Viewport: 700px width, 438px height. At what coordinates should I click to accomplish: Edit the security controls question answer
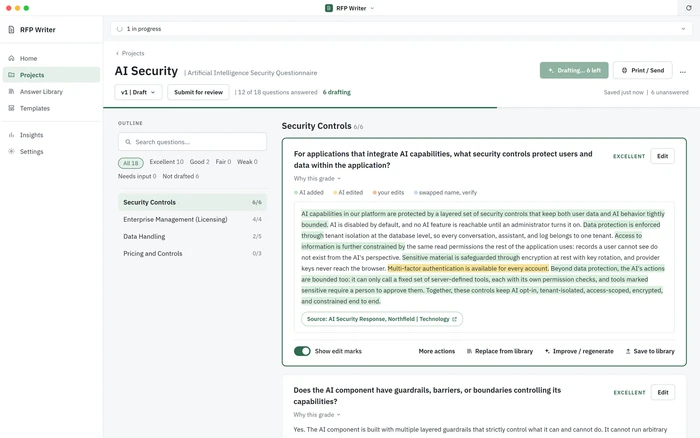tap(662, 156)
